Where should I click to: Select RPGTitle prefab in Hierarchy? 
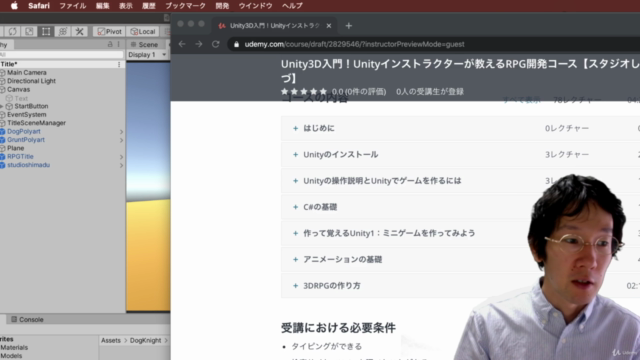click(20, 157)
